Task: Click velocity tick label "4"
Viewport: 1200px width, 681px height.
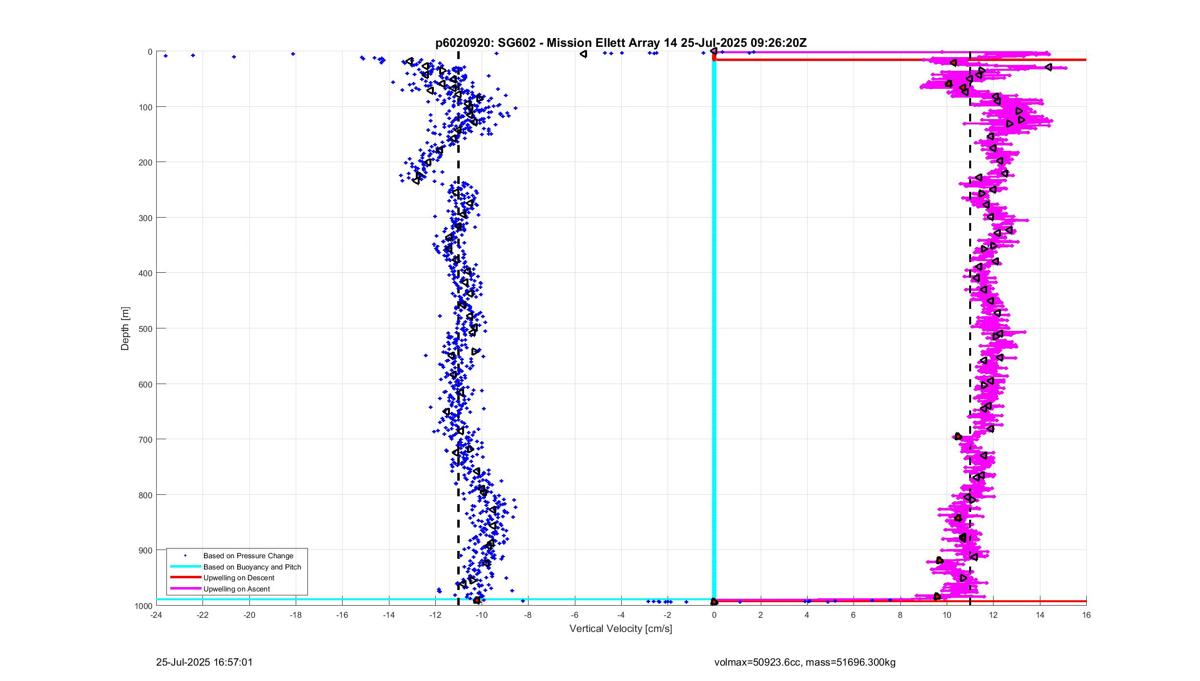Action: (x=807, y=614)
